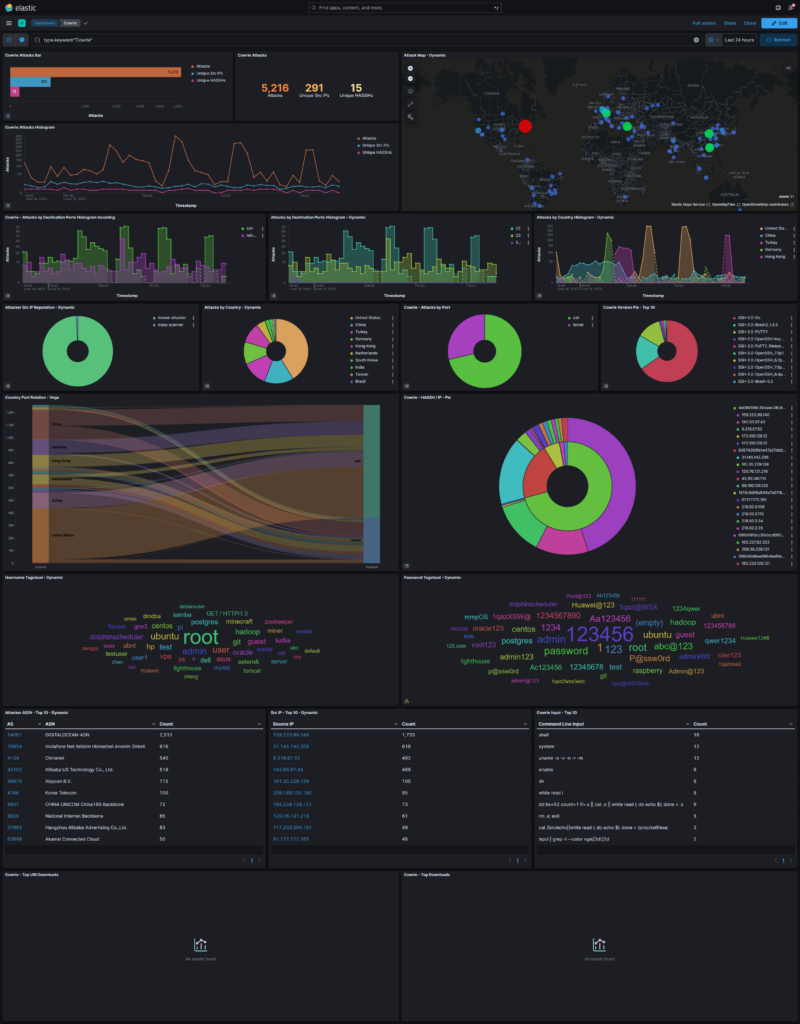Go to next page in Src IP table
This screenshot has width=800, height=1024.
click(x=525, y=861)
